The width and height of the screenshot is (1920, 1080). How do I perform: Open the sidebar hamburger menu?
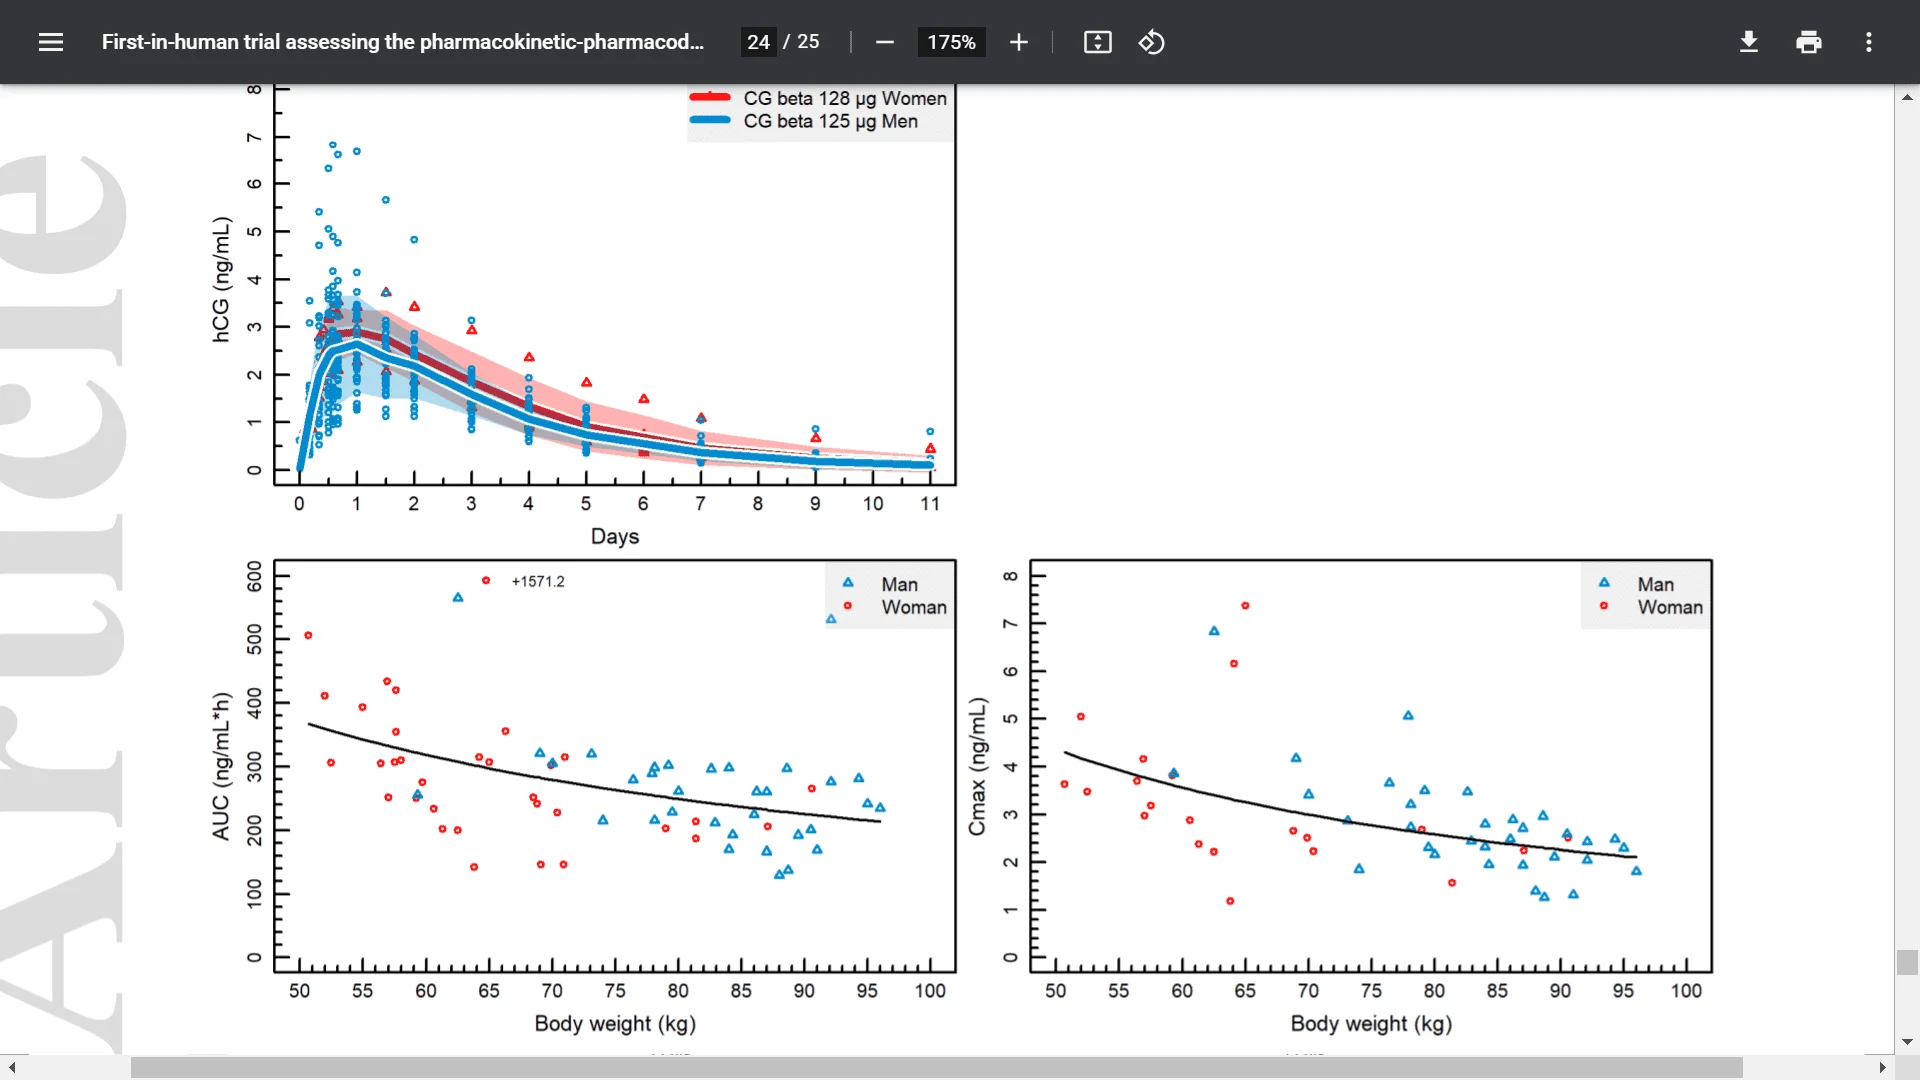pyautogui.click(x=51, y=42)
